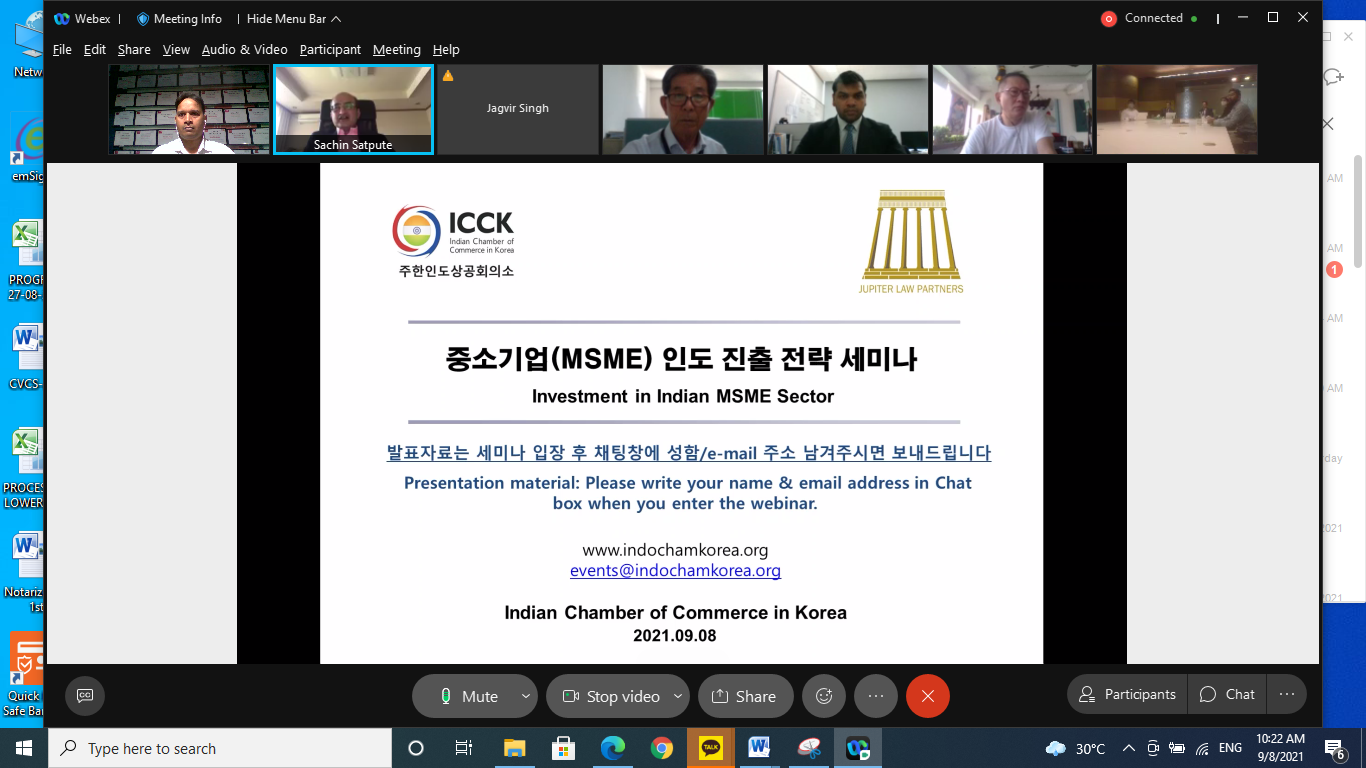
Task: Open the View menu
Action: 176,49
